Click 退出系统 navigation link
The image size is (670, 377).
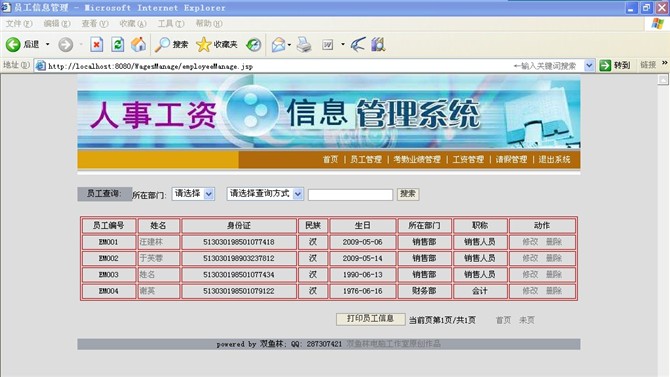554,159
